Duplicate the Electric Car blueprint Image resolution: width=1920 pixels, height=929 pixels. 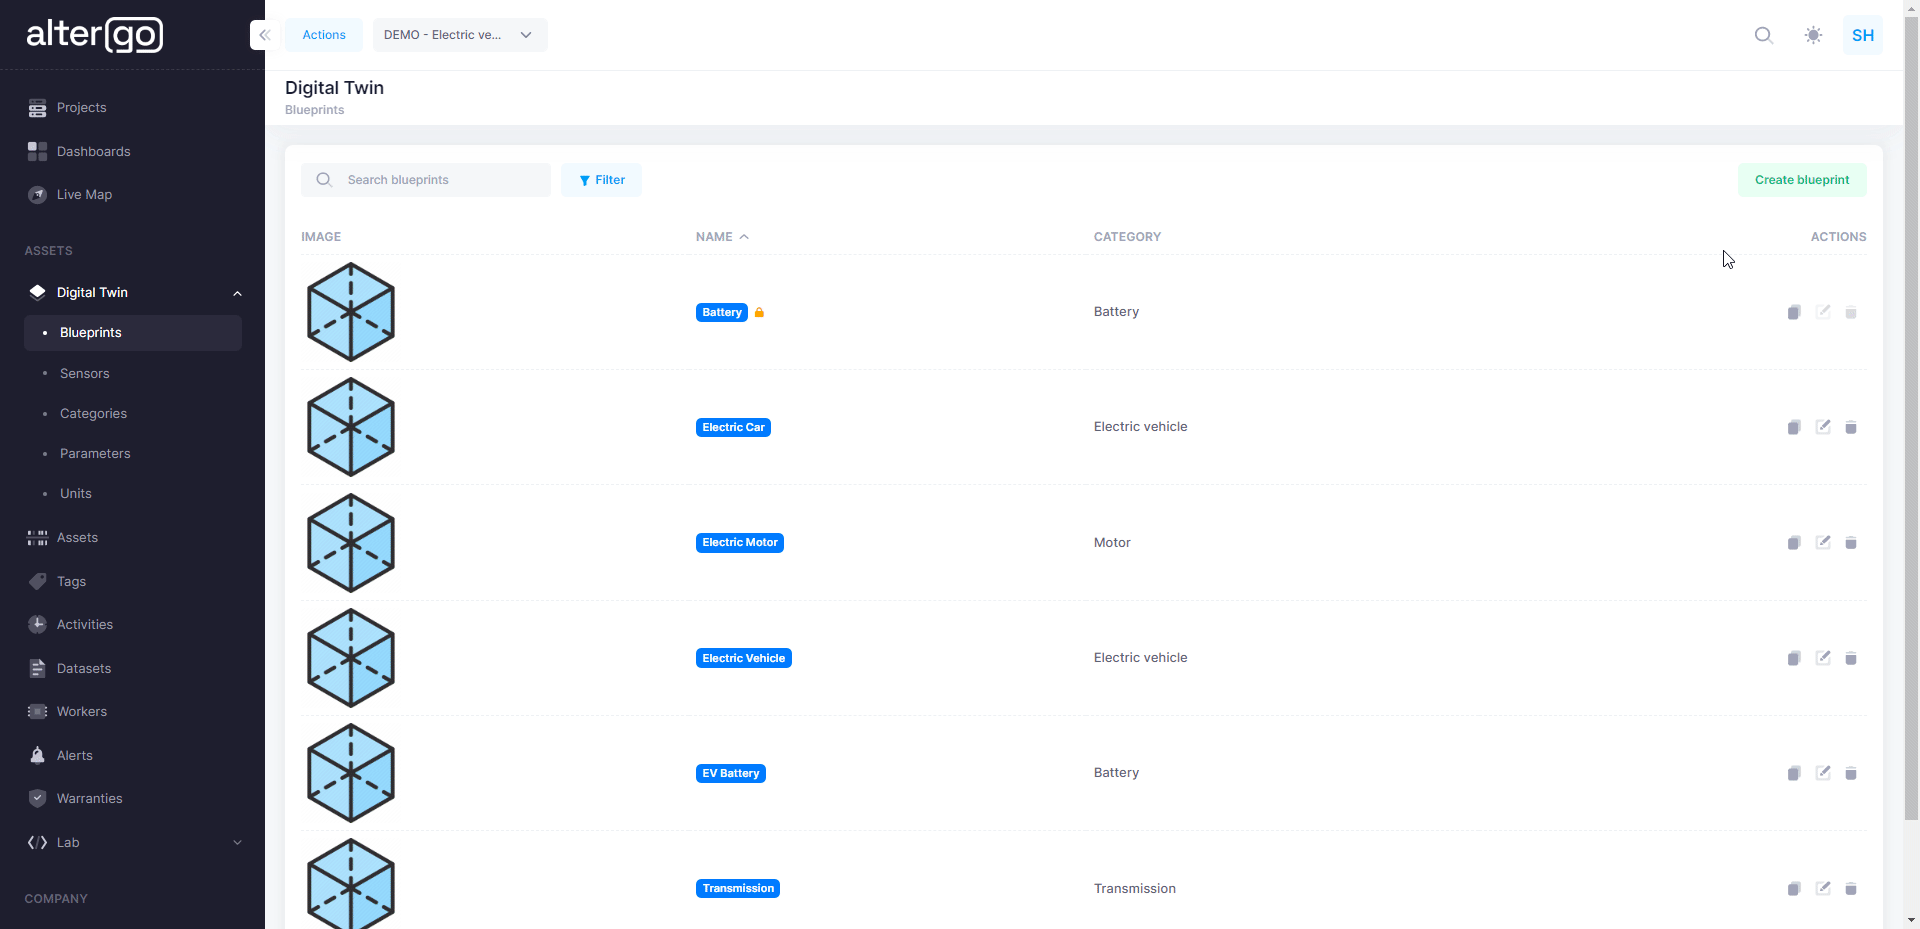pyautogui.click(x=1793, y=428)
